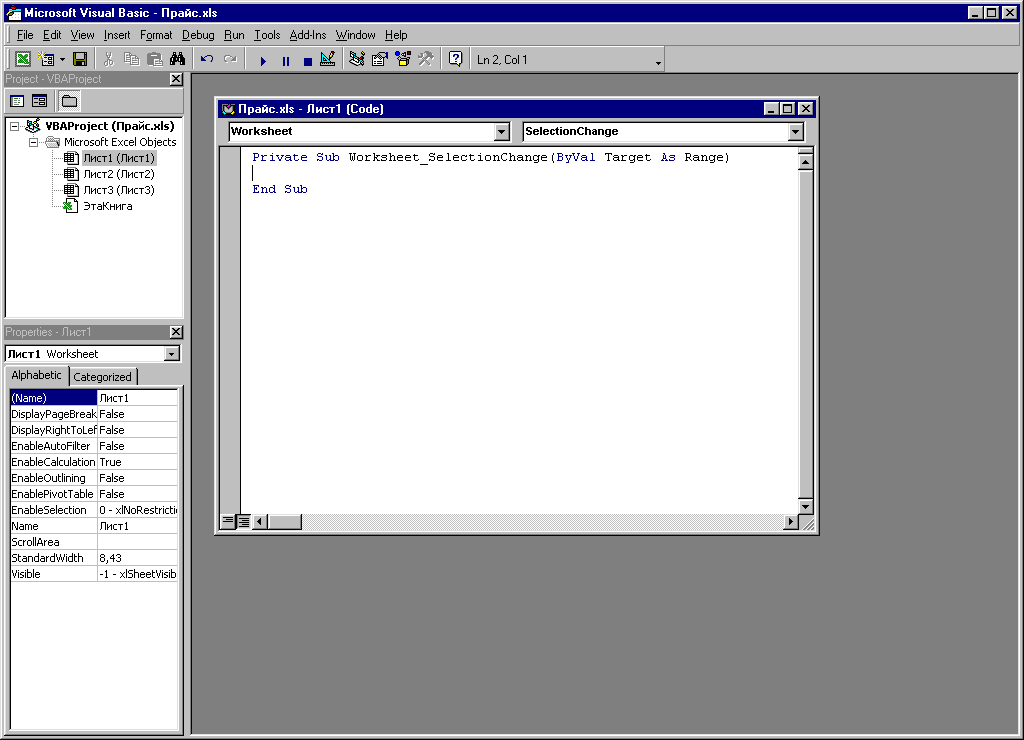Viewport: 1024px width, 740px height.
Task: Click the EnableCalculation True value
Action: click(x=137, y=462)
